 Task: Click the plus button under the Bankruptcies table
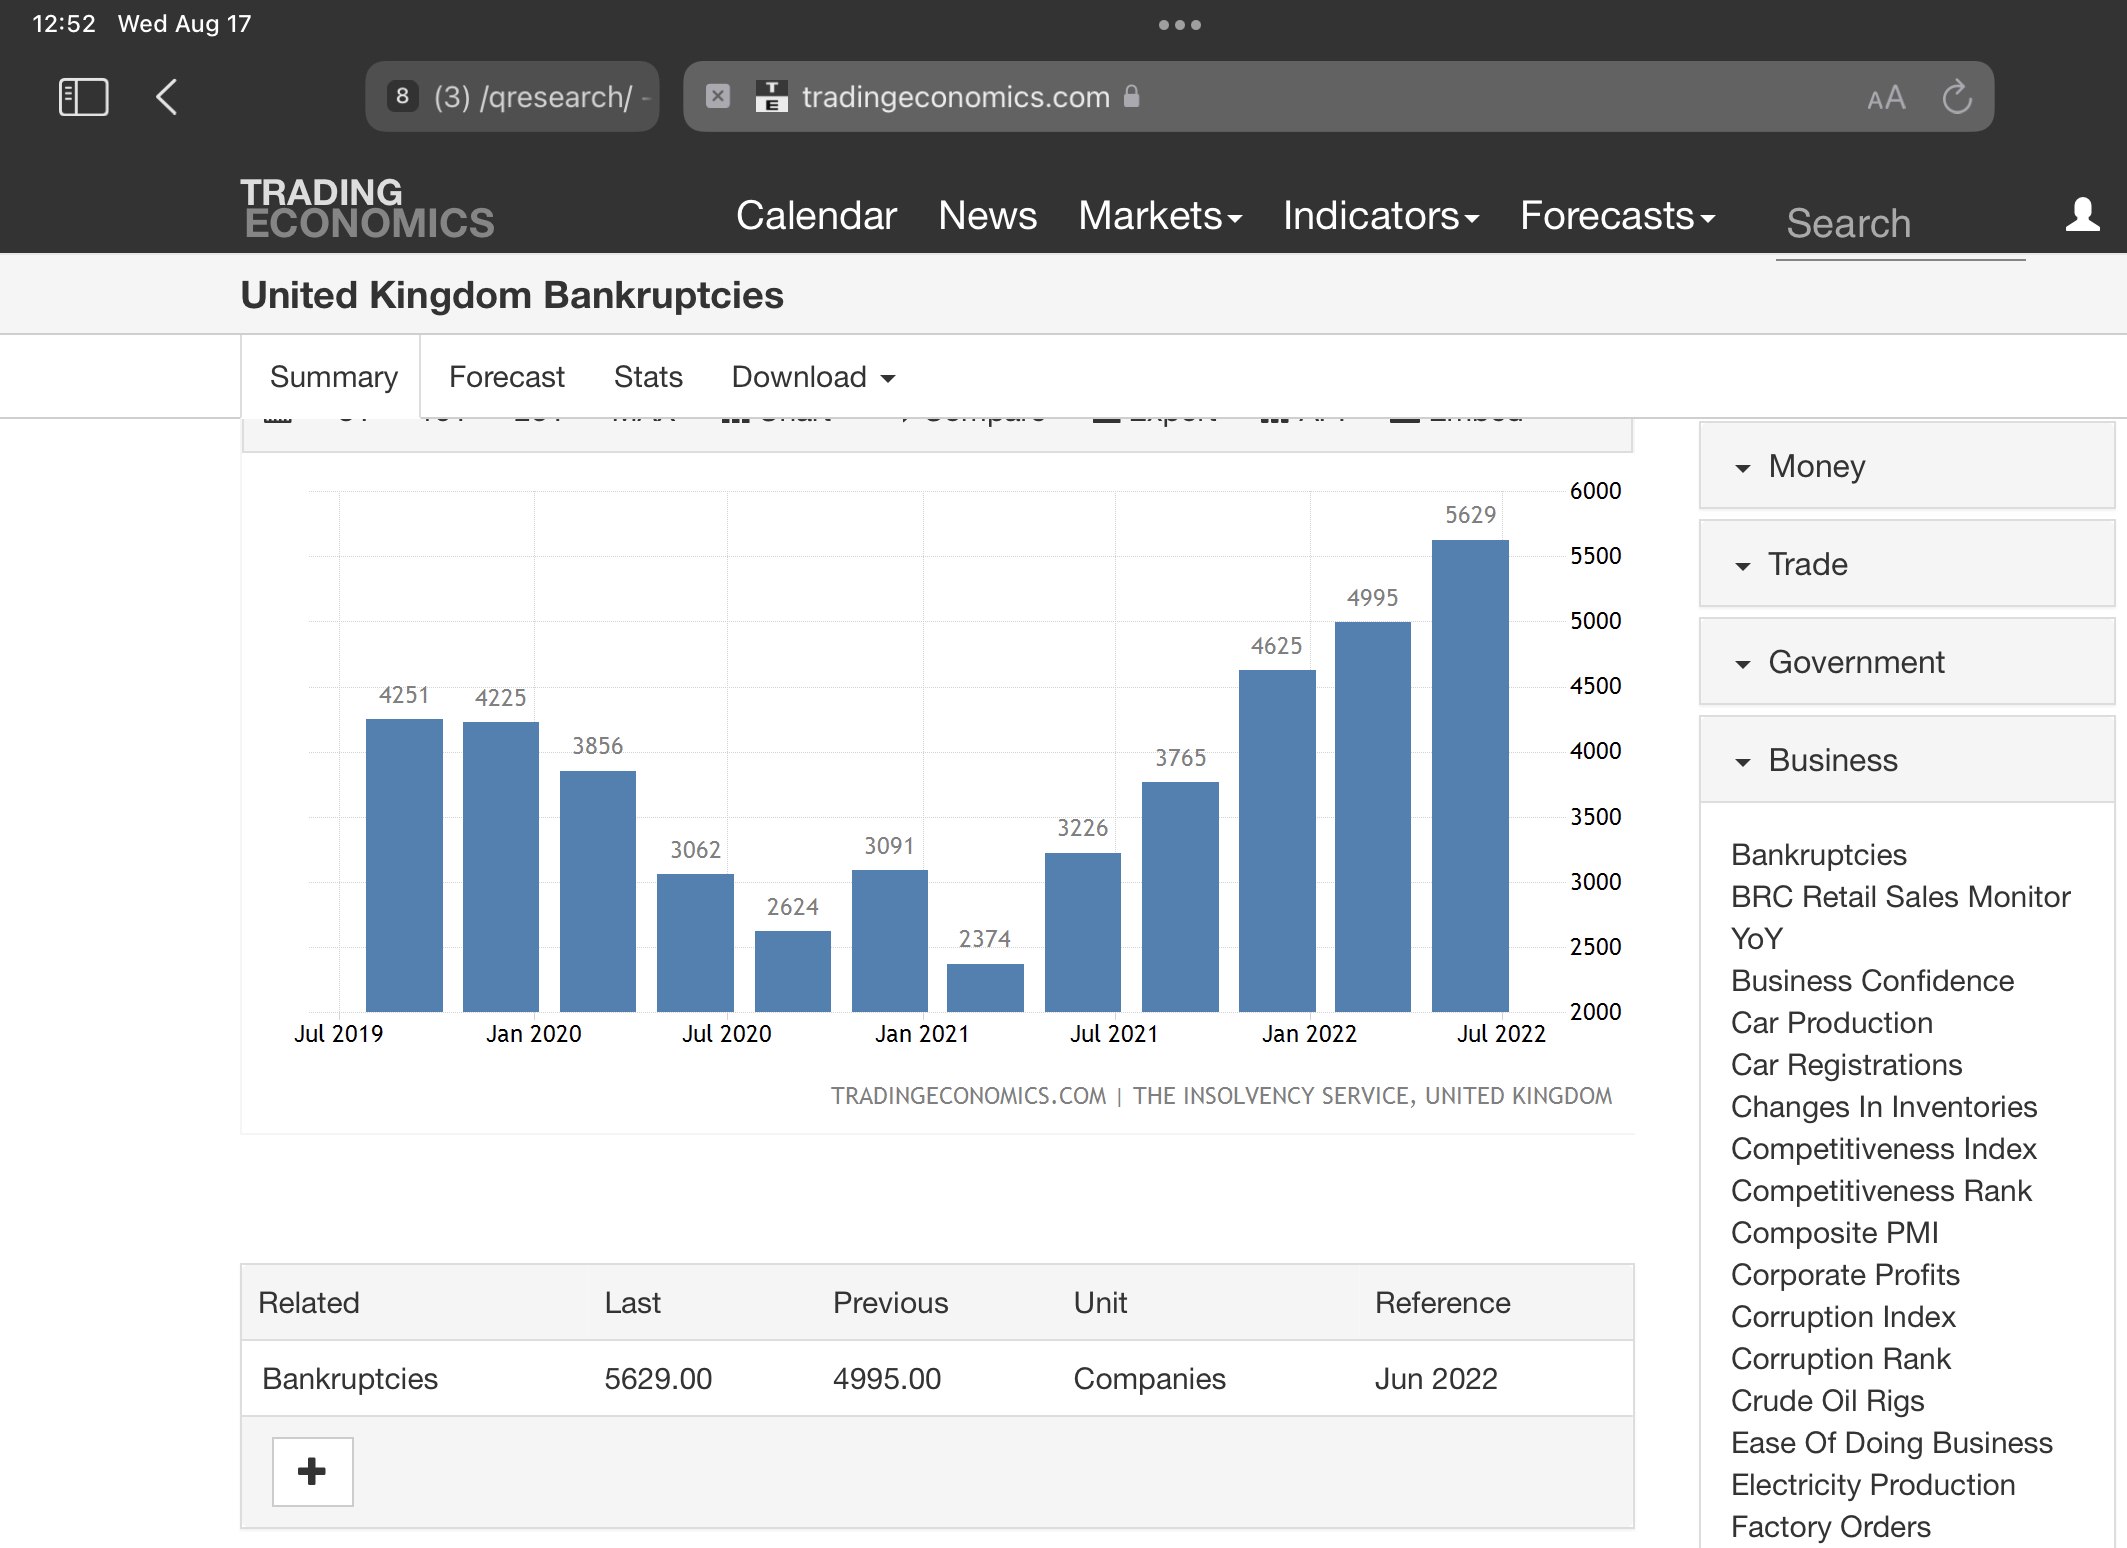[312, 1471]
